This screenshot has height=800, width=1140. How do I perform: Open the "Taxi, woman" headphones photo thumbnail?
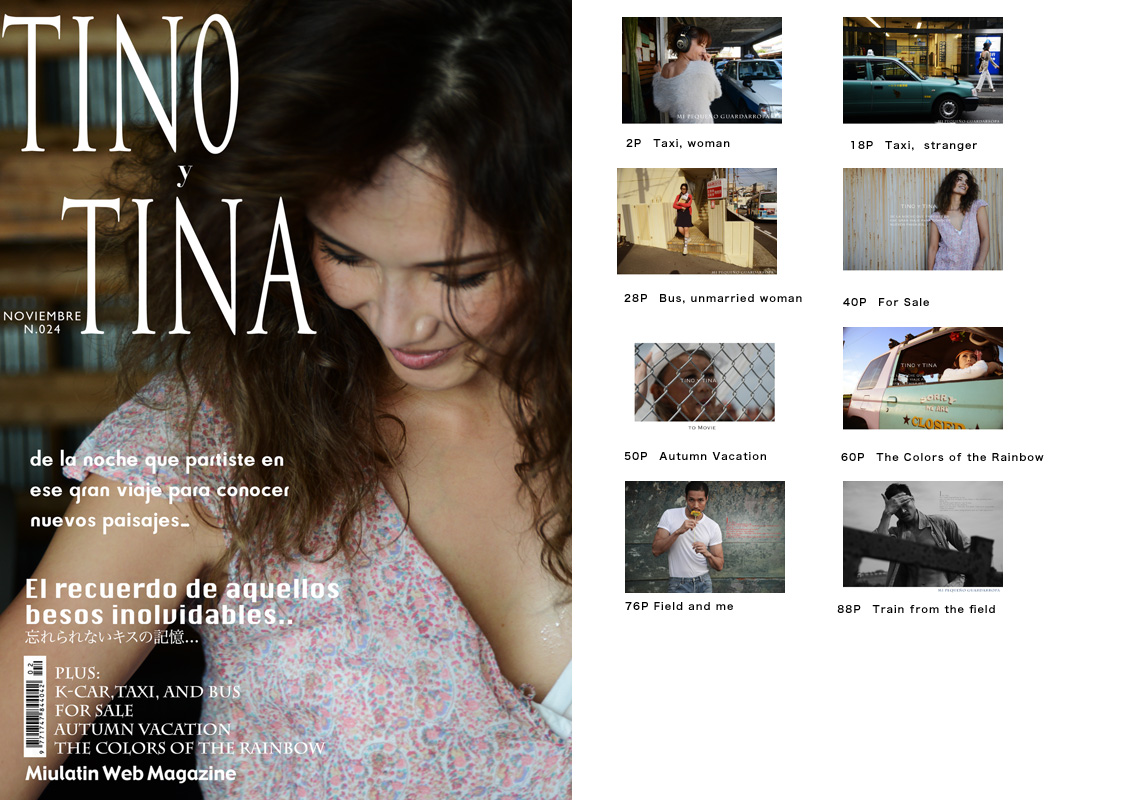(701, 70)
